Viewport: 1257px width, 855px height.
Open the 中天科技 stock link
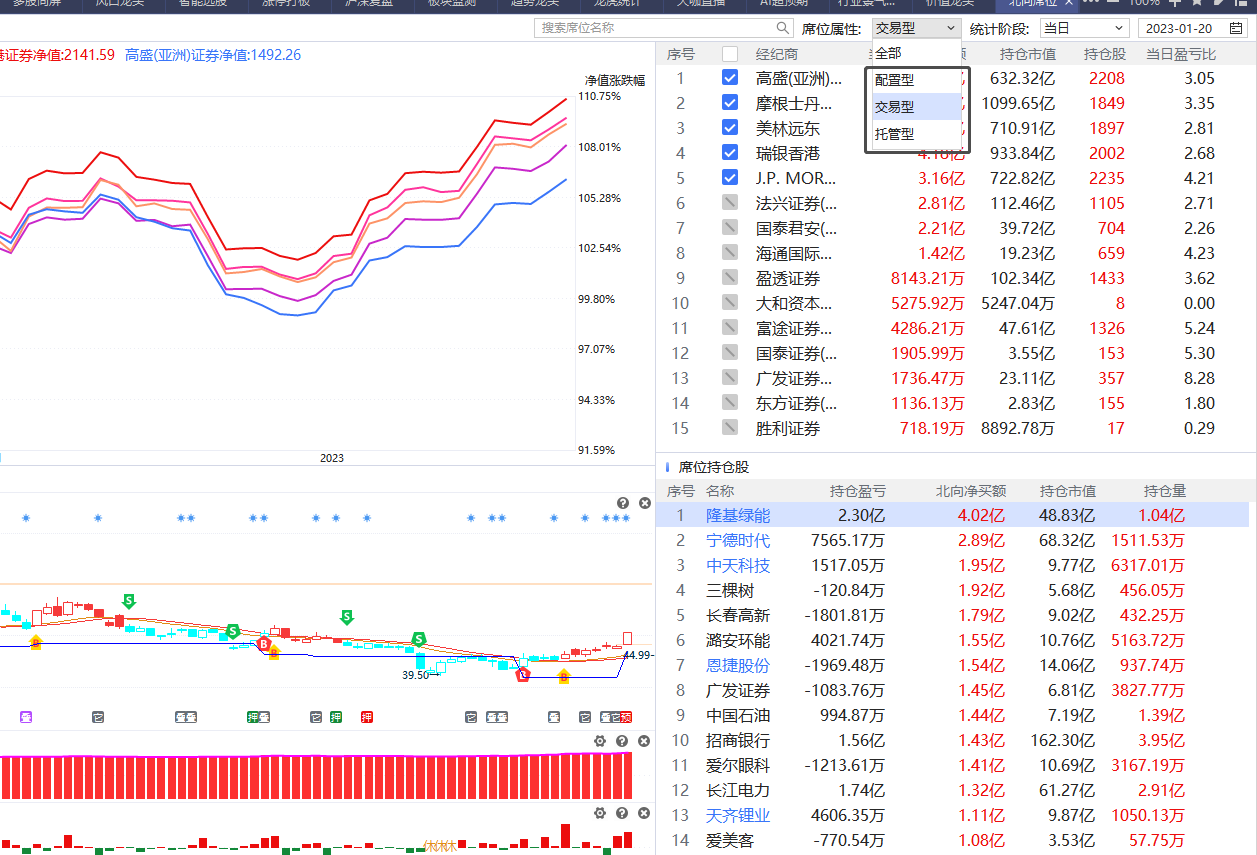point(738,565)
